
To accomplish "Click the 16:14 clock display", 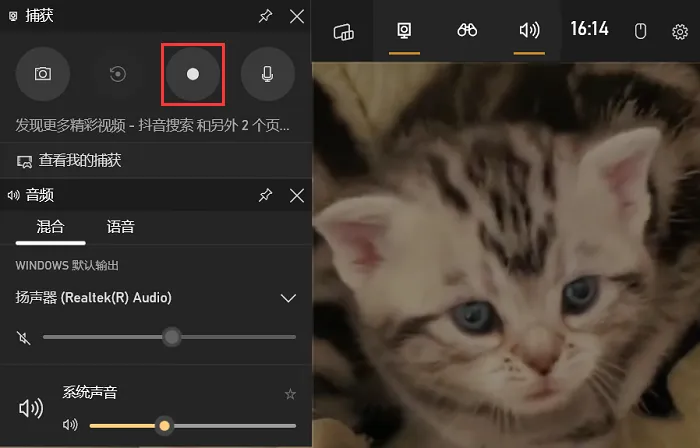I will (589, 29).
